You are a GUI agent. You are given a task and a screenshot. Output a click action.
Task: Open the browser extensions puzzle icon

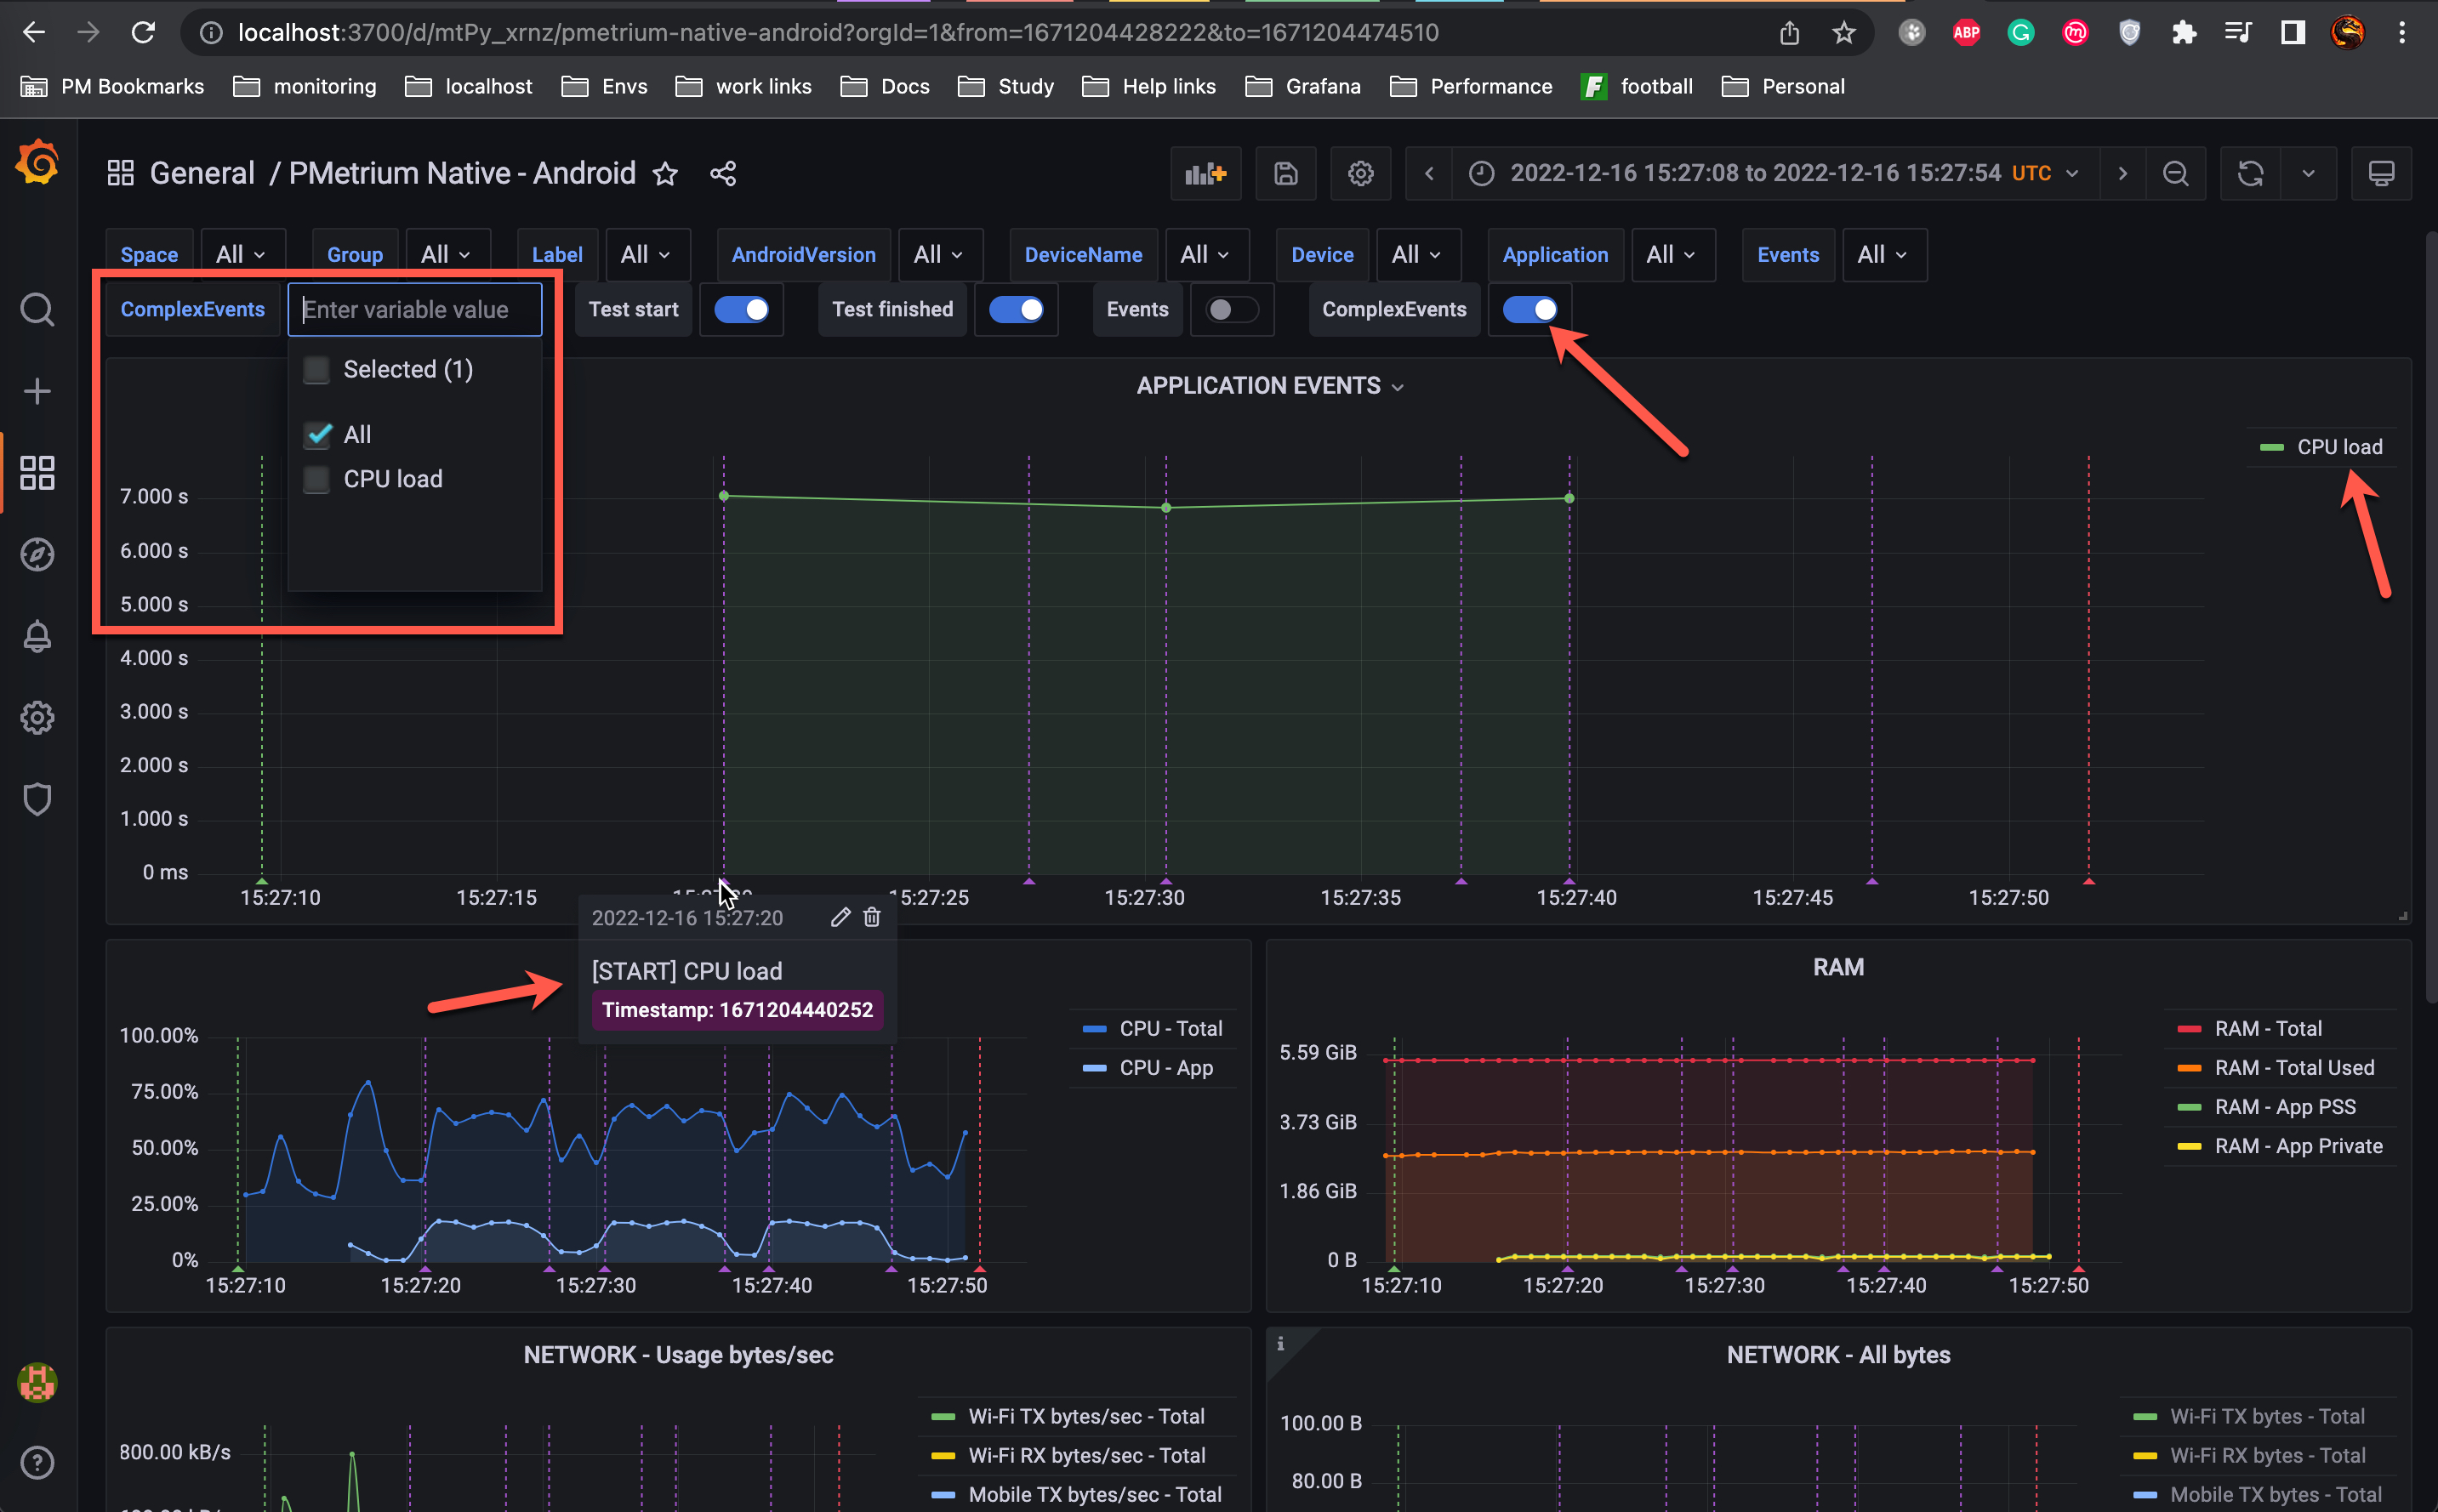2184,33
